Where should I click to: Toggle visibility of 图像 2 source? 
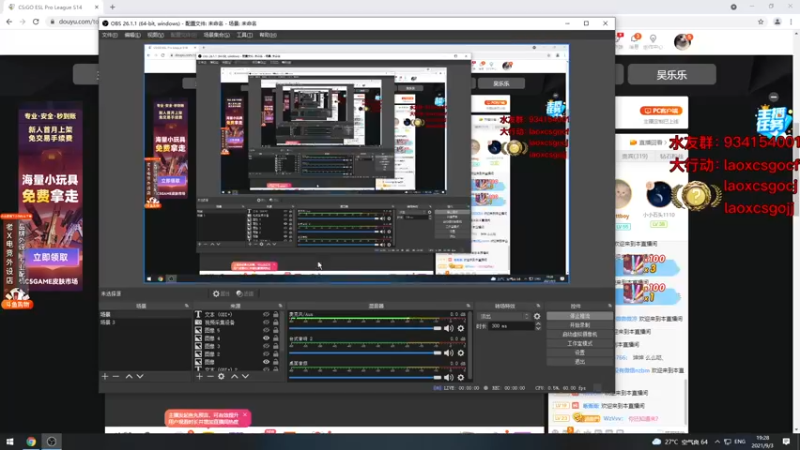click(x=266, y=354)
